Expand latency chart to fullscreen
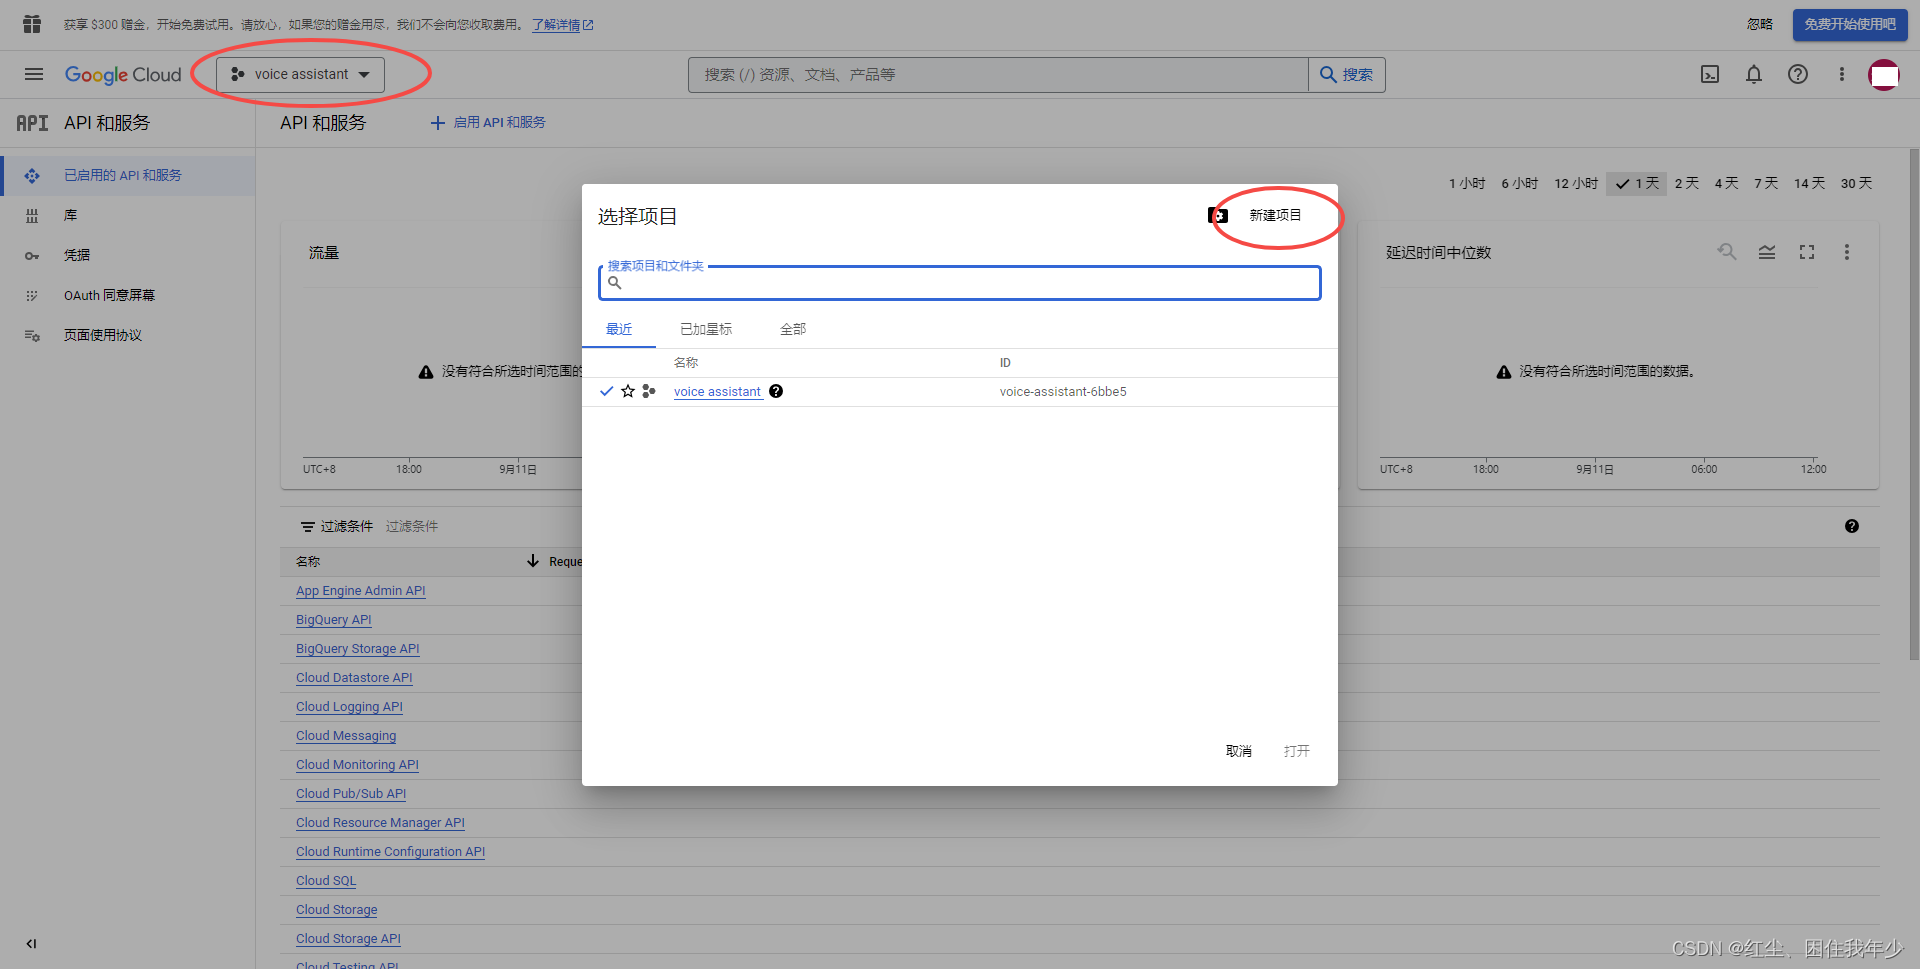The height and width of the screenshot is (969, 1920). point(1807,252)
